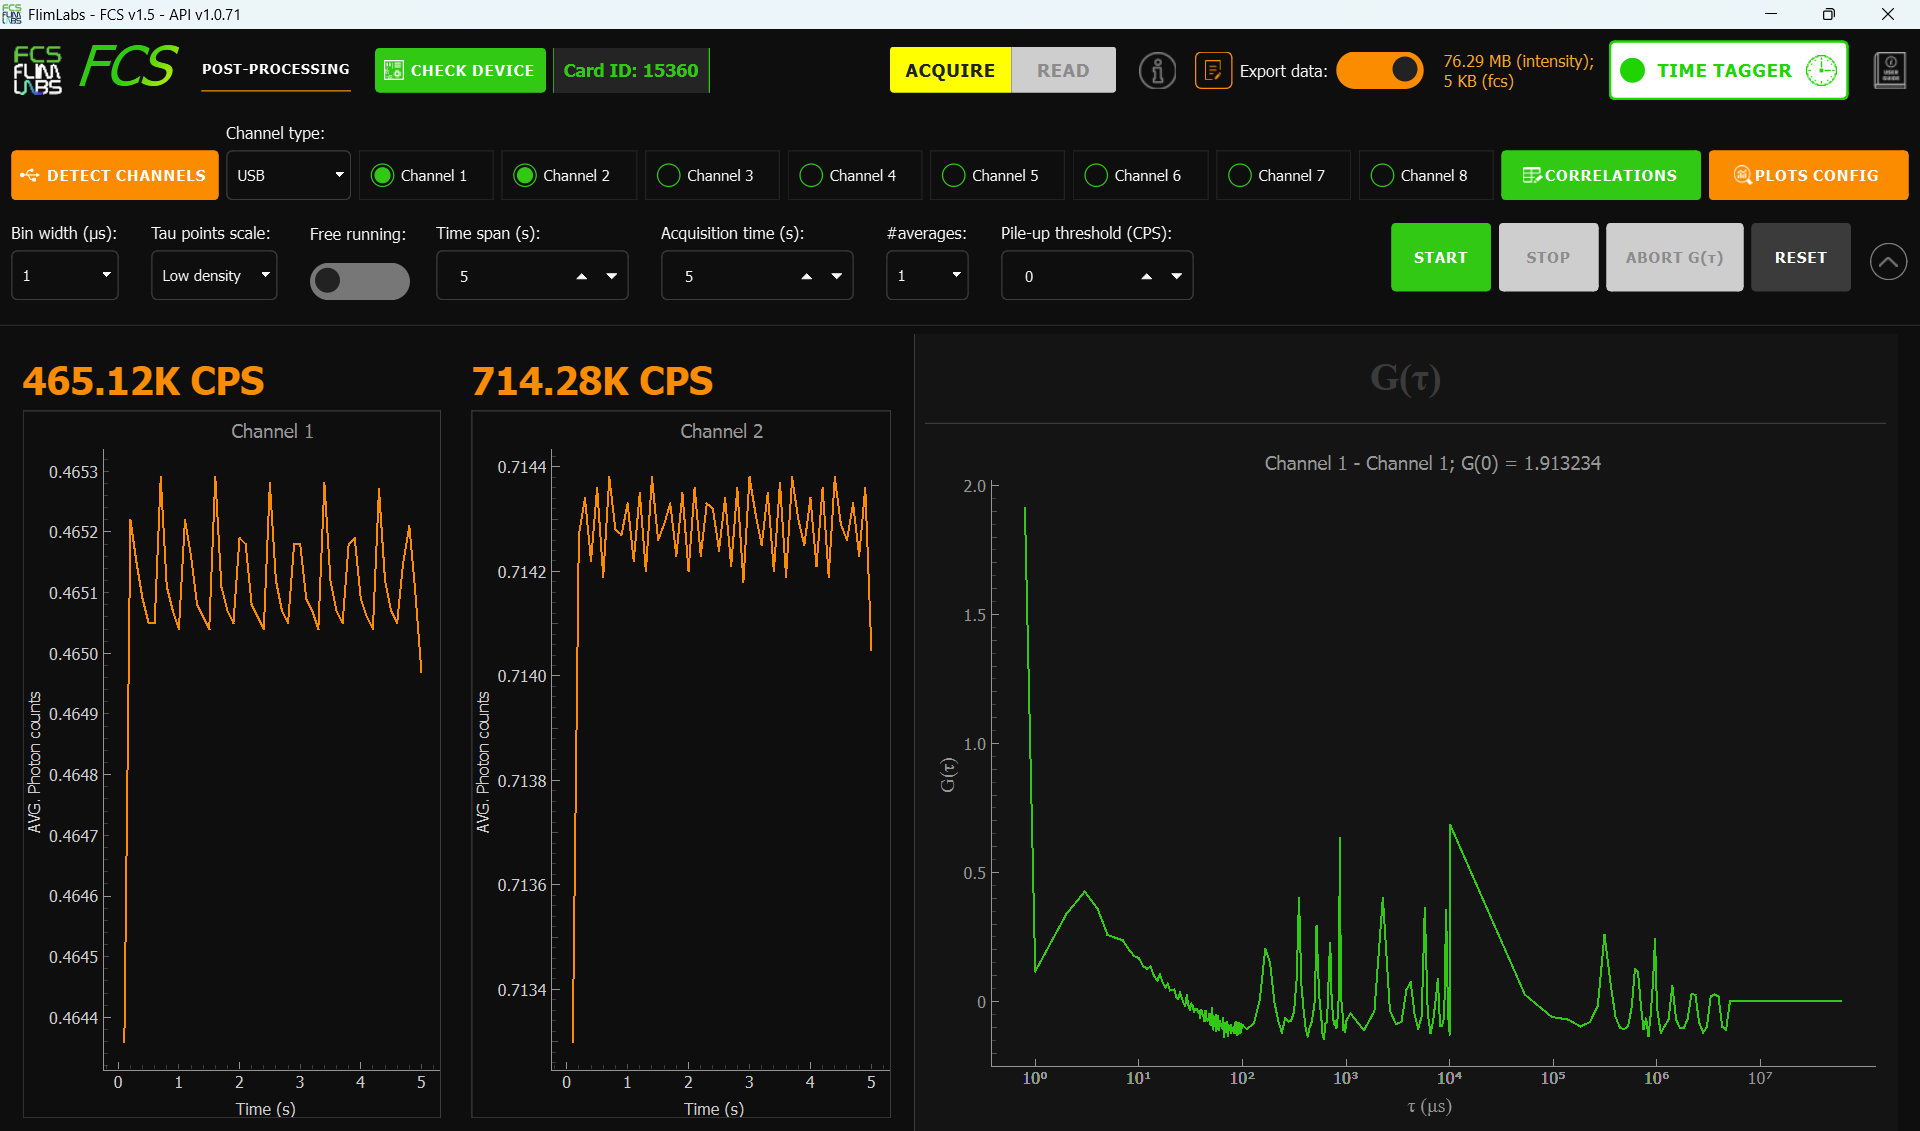Viewport: 1920px width, 1131px height.
Task: Expand the Tau points scale dropdown
Action: tap(213, 276)
